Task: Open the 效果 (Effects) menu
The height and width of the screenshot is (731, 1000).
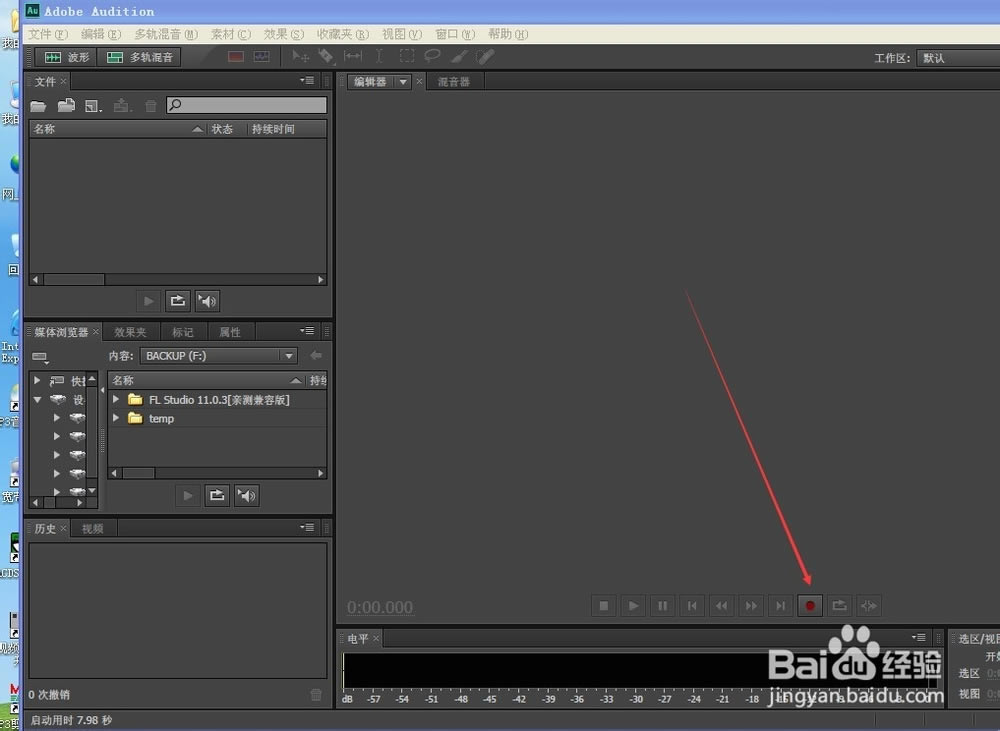Action: click(283, 33)
